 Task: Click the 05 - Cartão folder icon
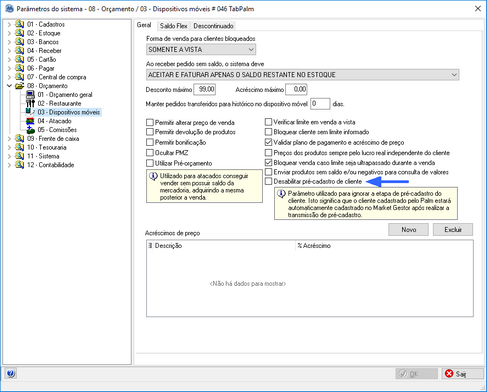click(x=20, y=59)
